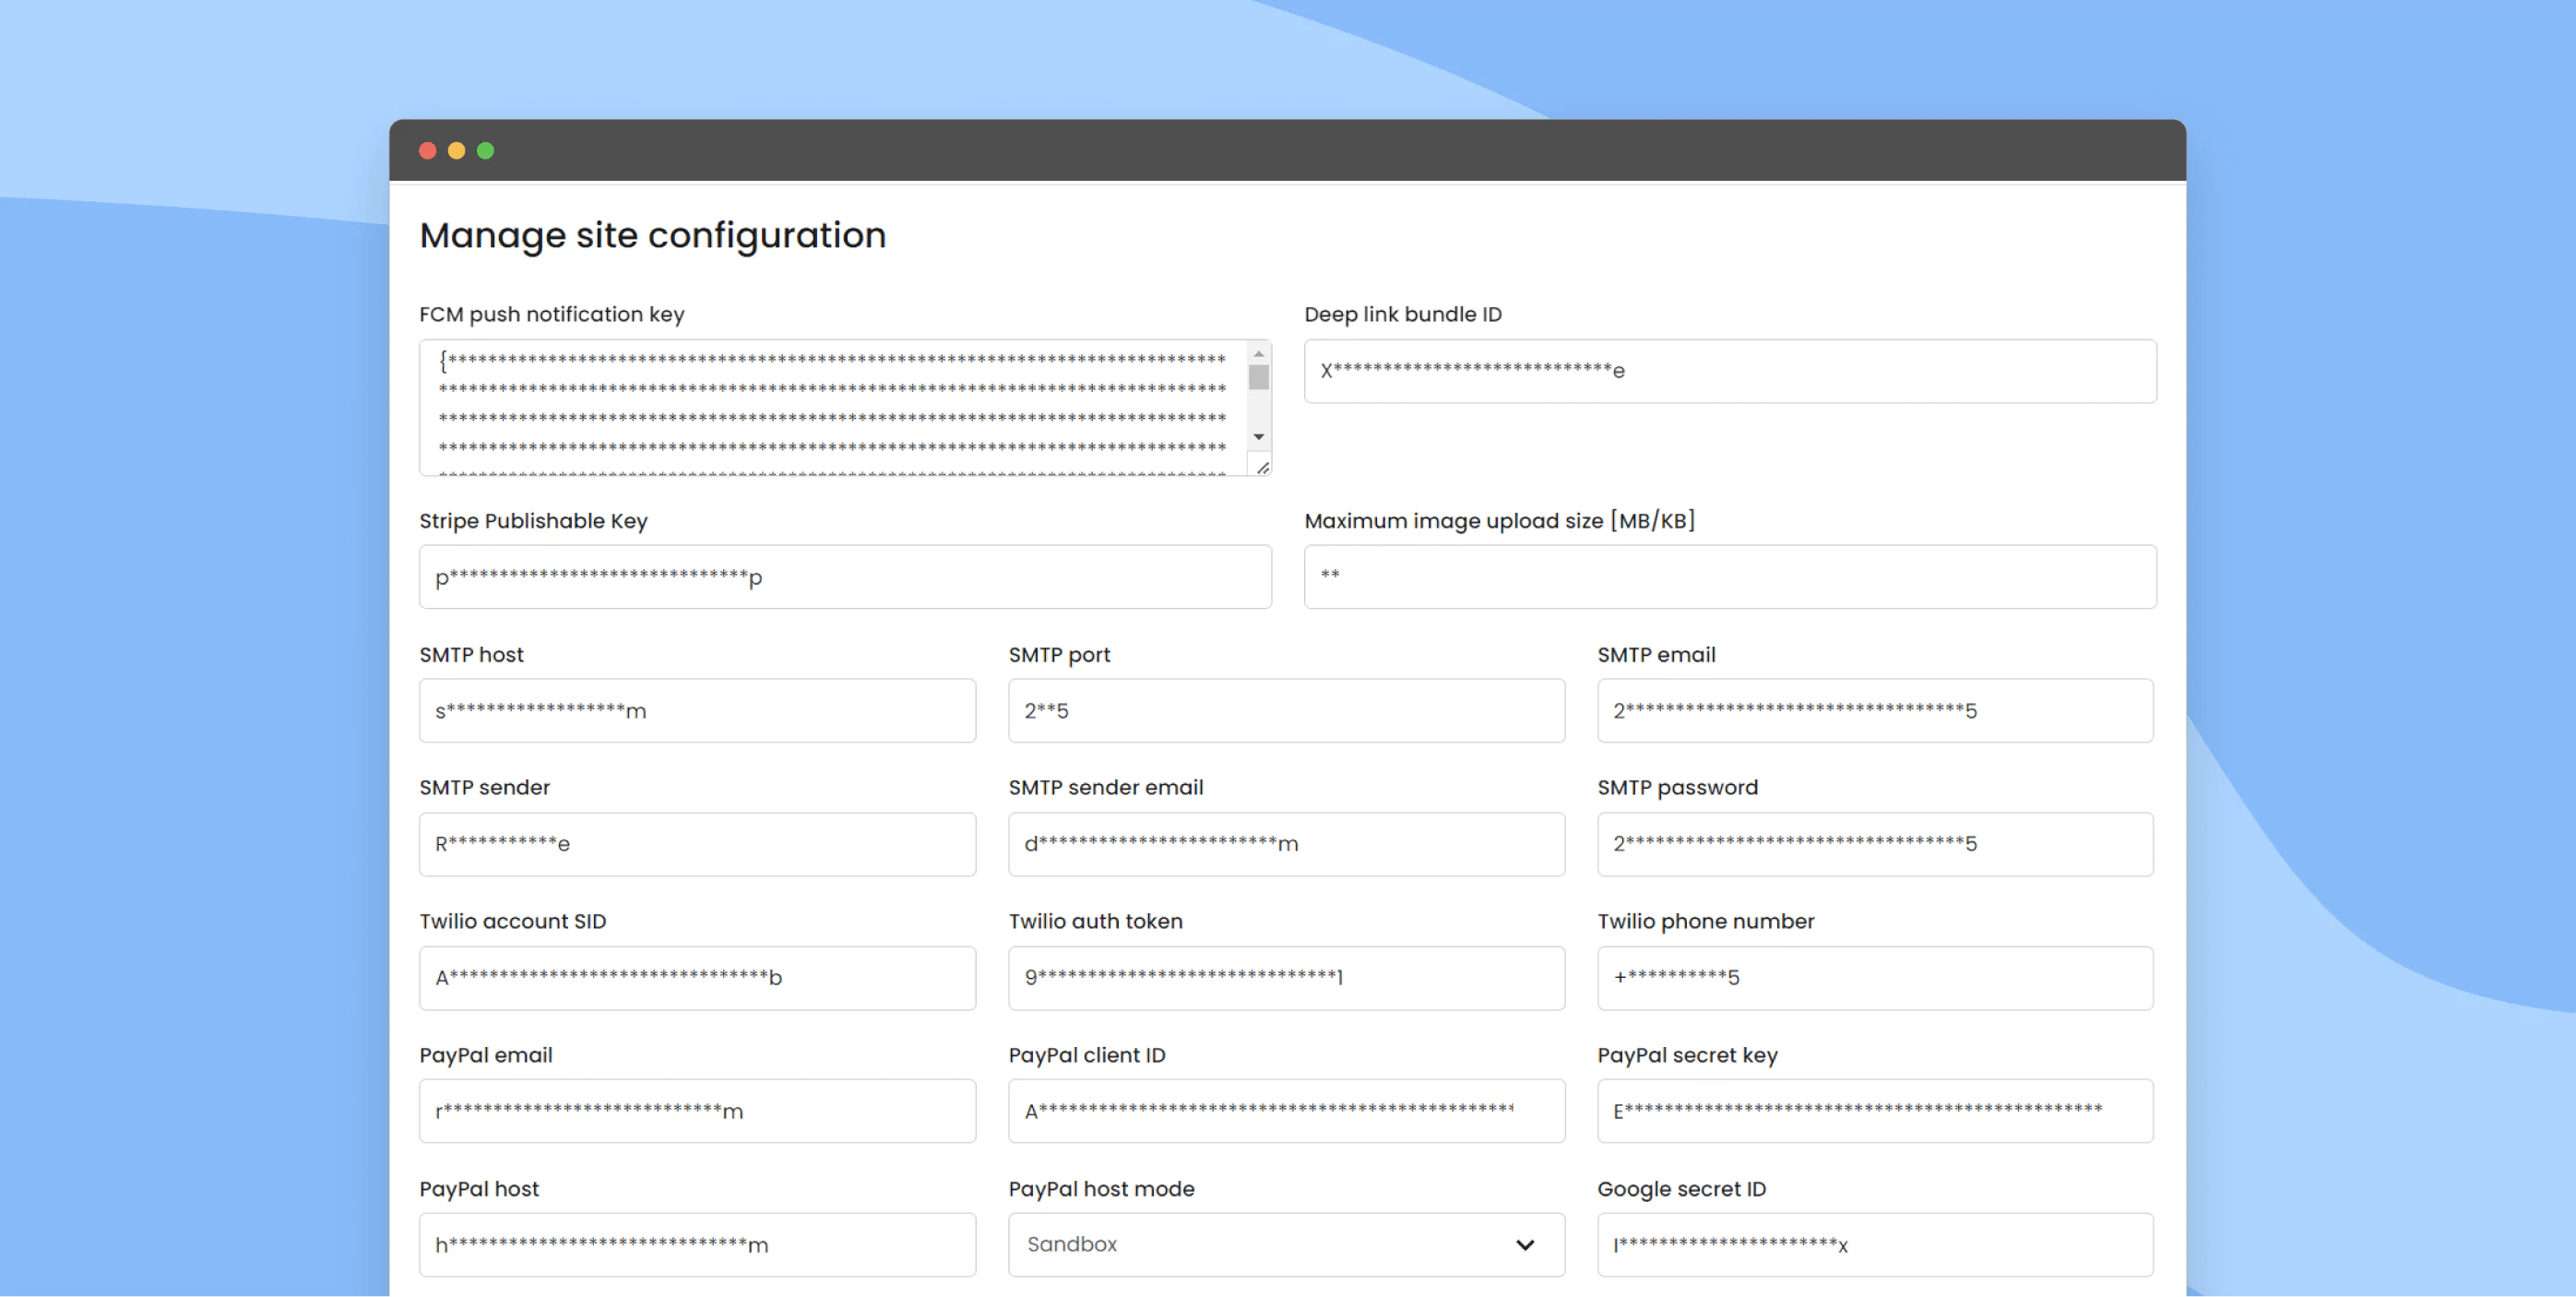Click the FCM push notification key label
Image resolution: width=2576 pixels, height=1297 pixels.
(x=552, y=315)
